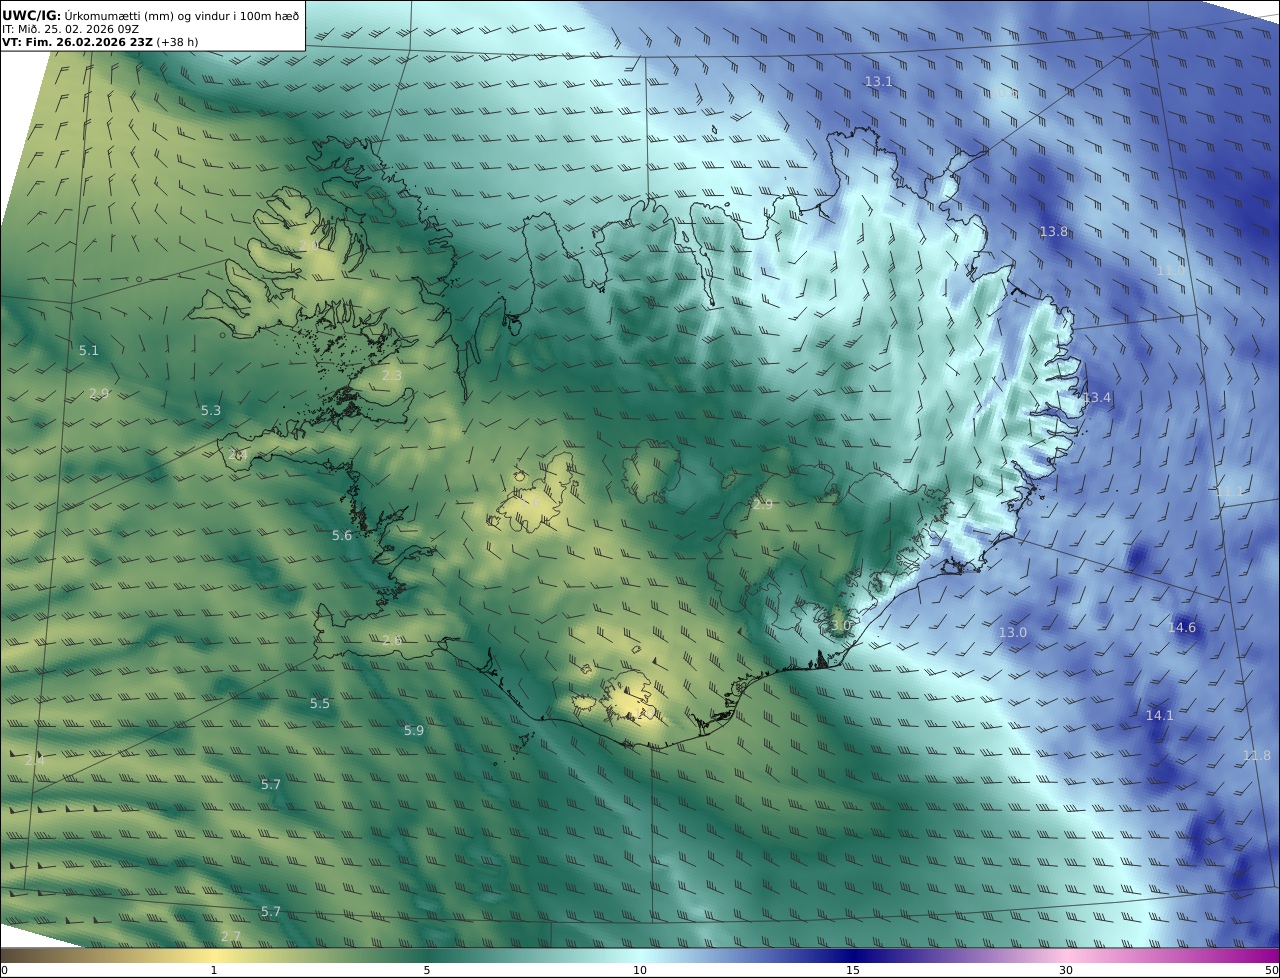Click the colorbar tick label 15

tap(853, 970)
